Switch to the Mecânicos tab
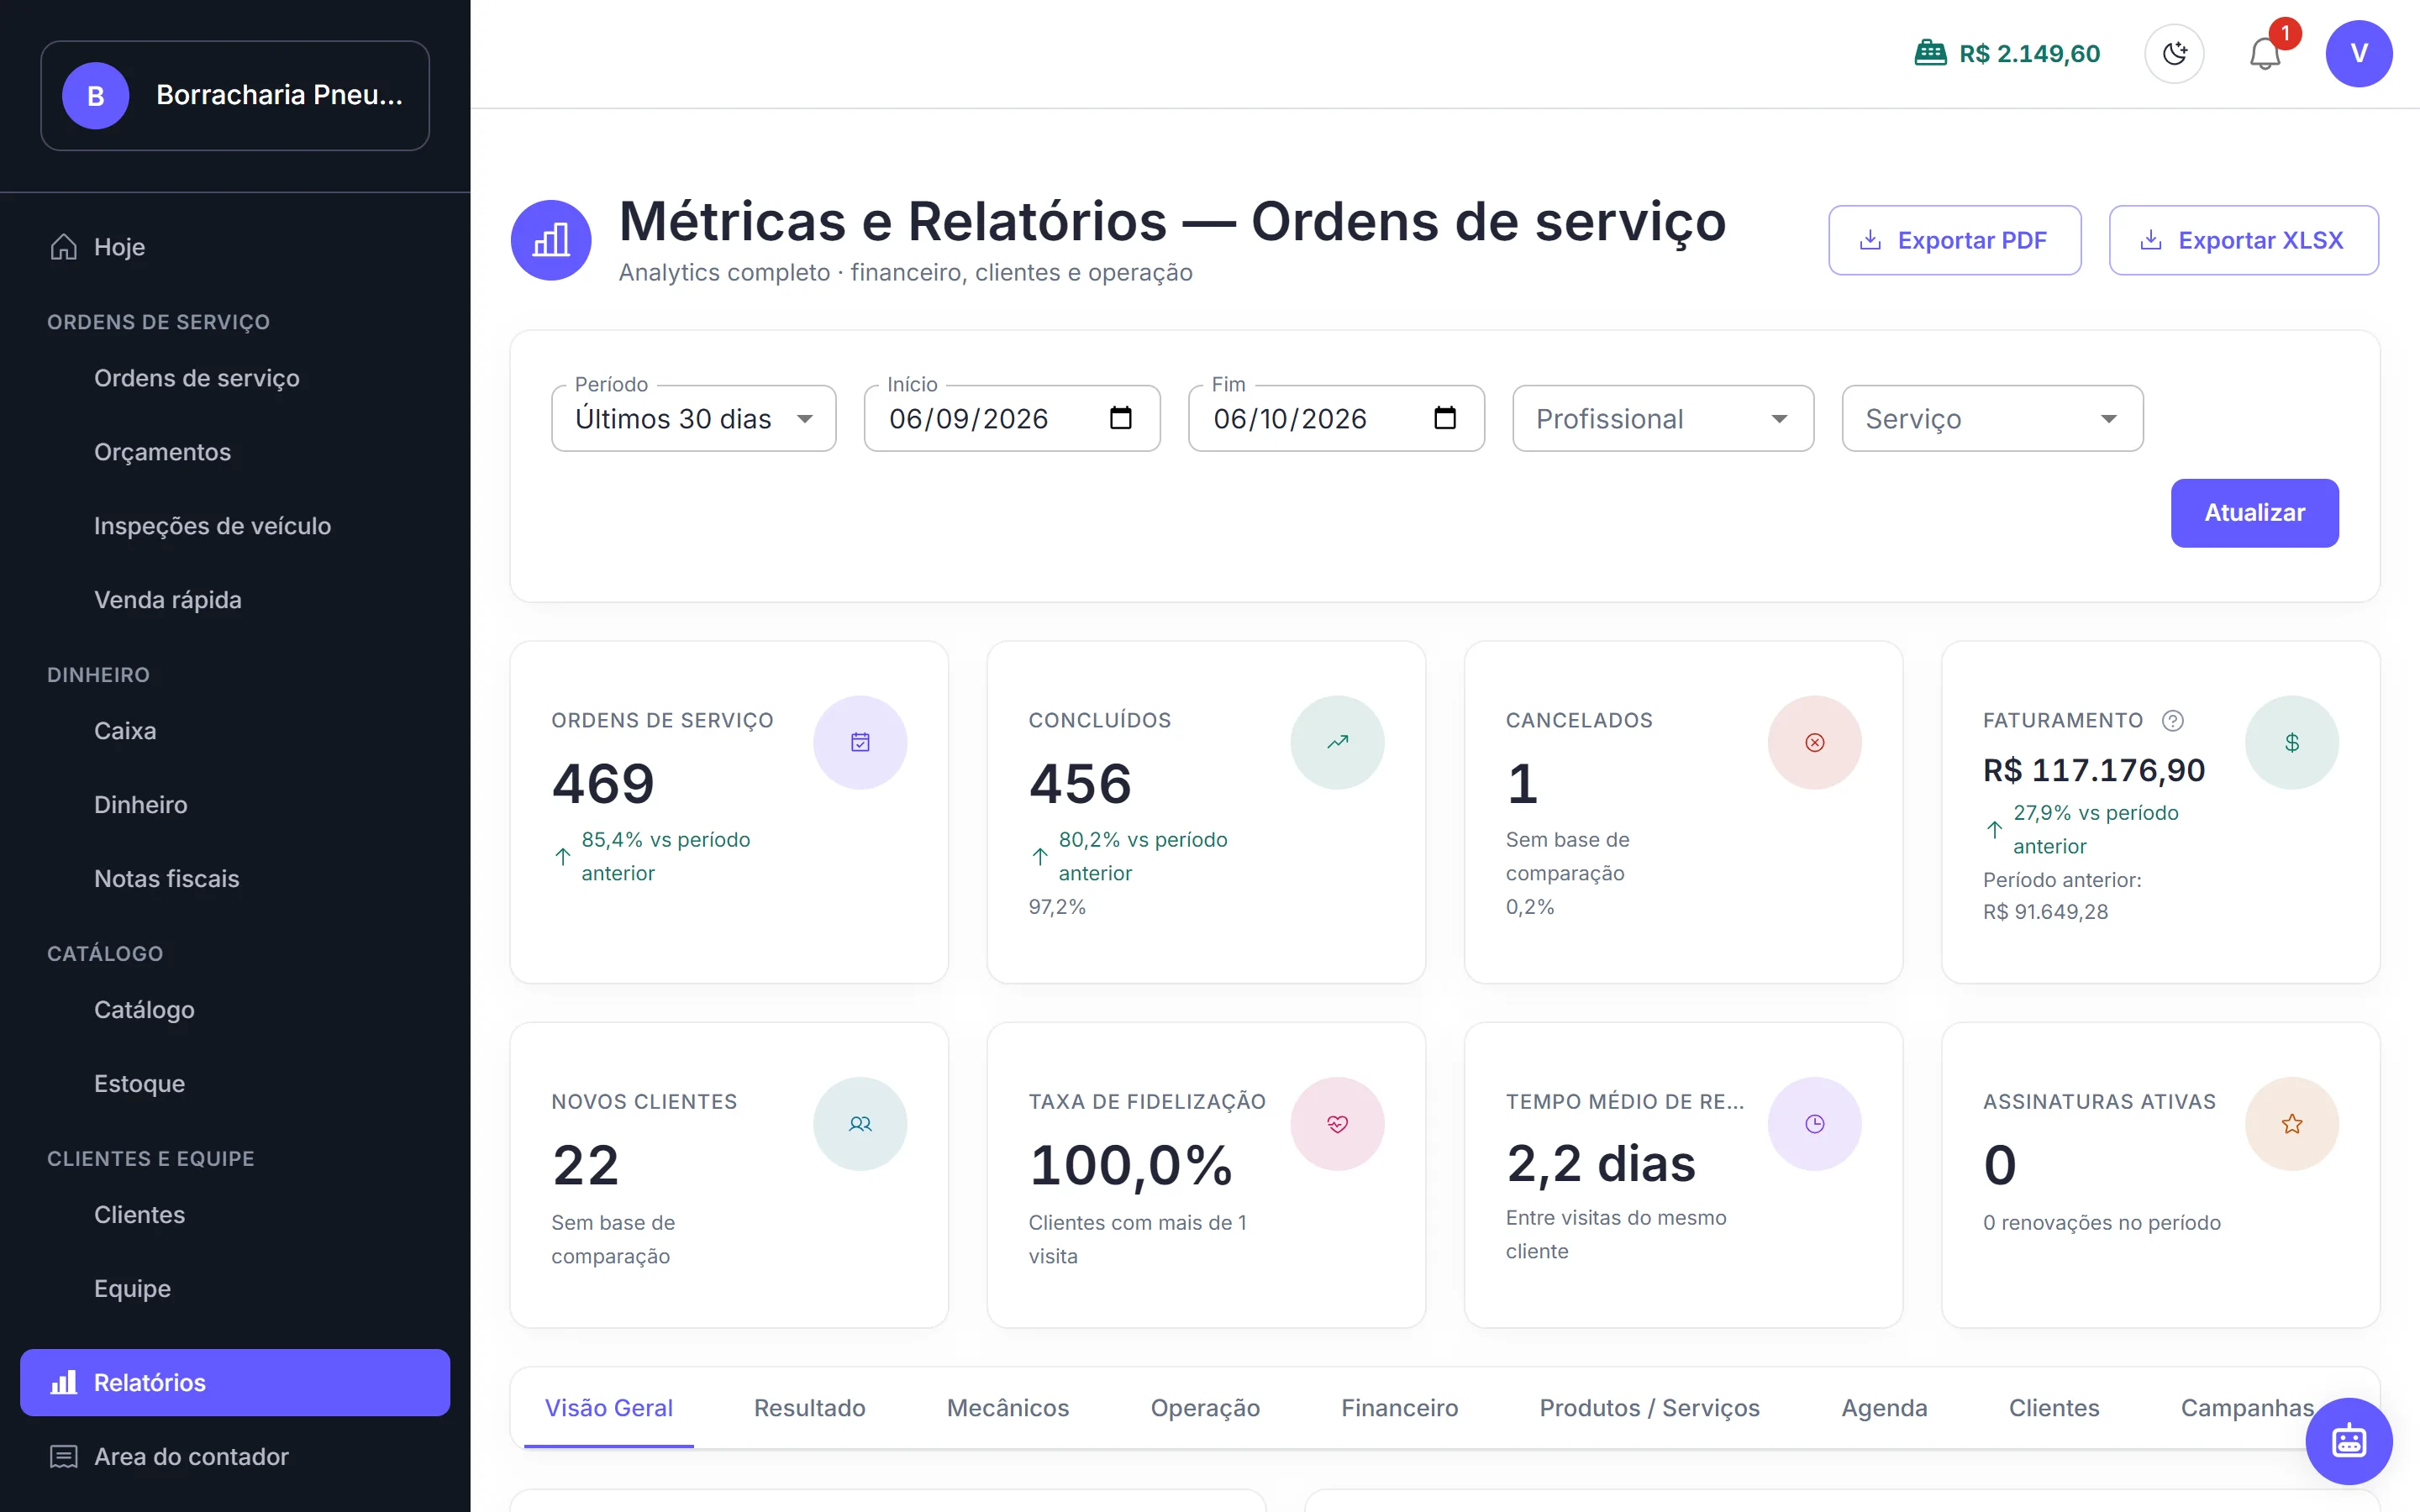 pos(1008,1408)
